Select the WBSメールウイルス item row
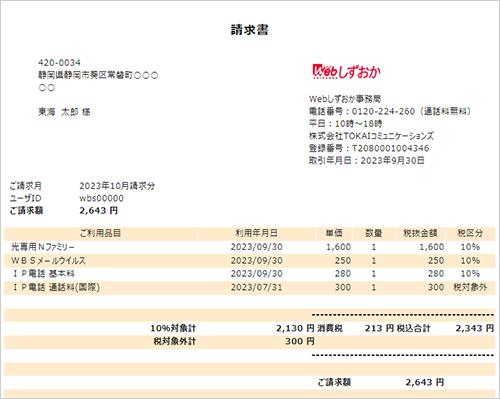This screenshot has width=500, height=399. [x=250, y=261]
